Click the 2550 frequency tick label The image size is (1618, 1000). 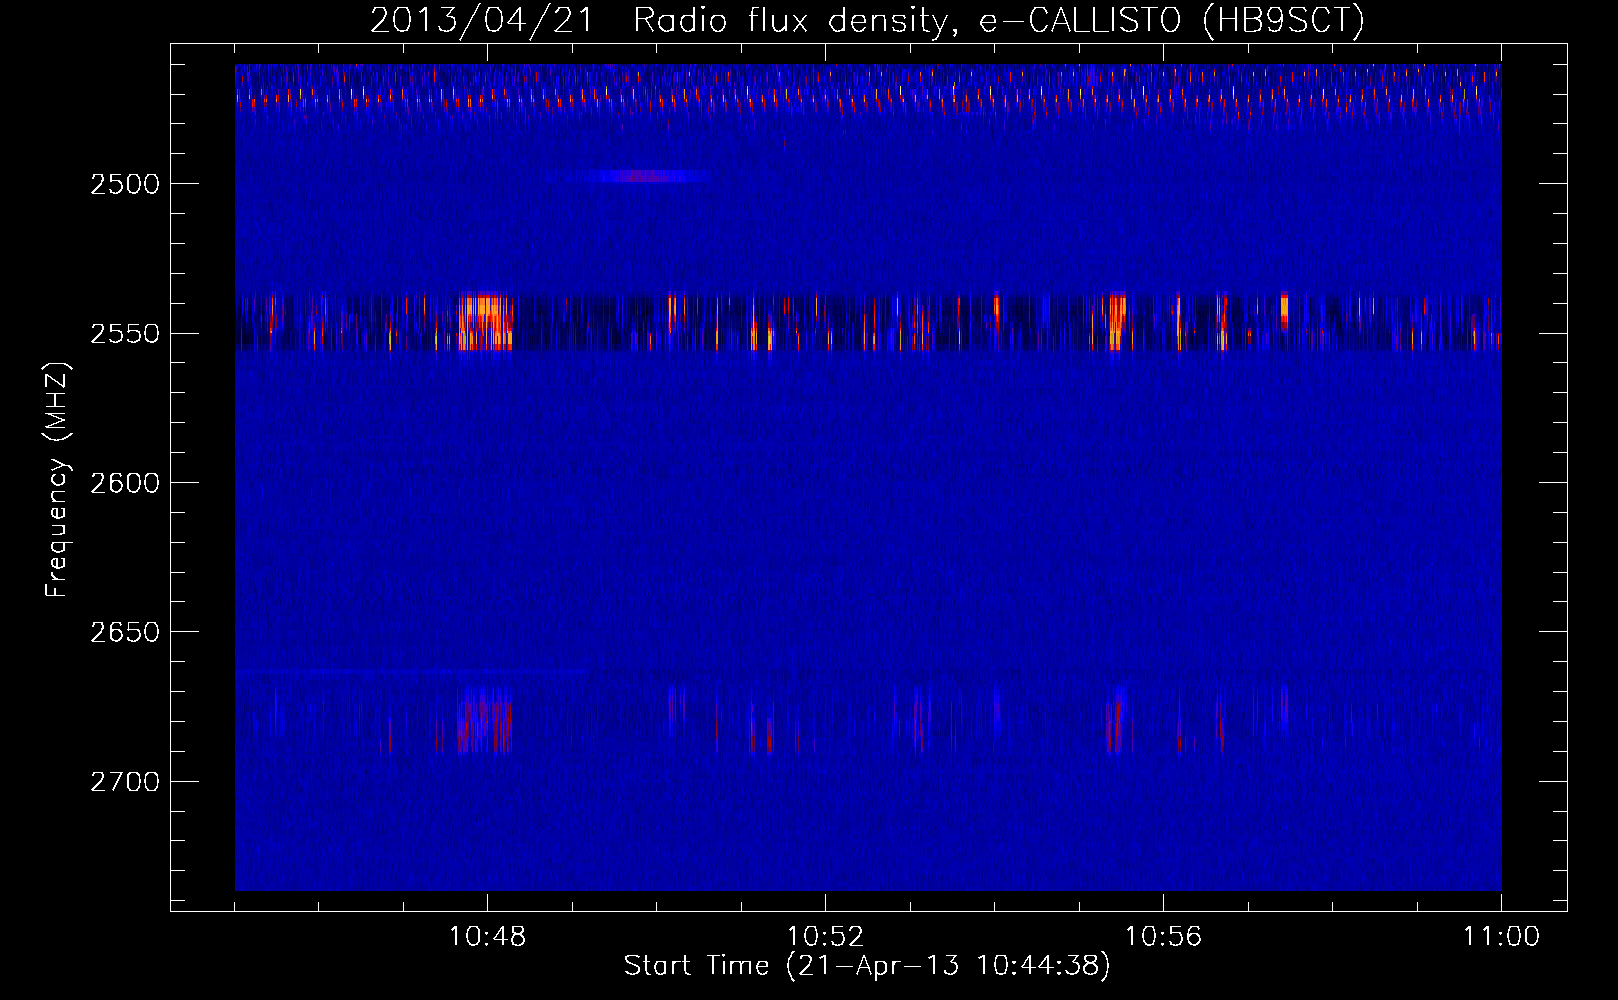[125, 333]
